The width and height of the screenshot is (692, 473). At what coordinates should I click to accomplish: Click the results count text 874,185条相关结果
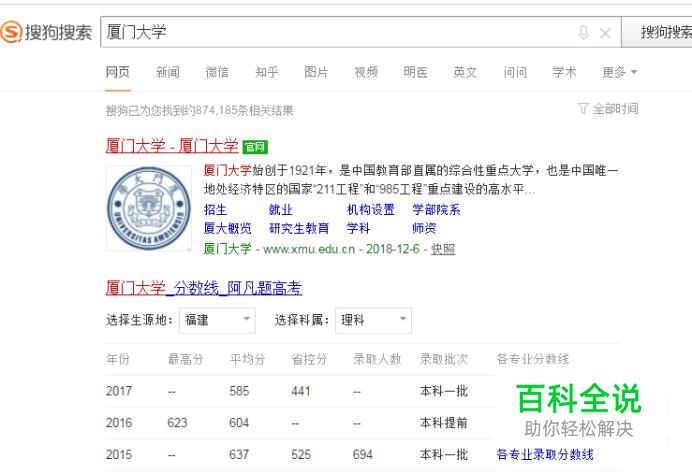(244, 110)
